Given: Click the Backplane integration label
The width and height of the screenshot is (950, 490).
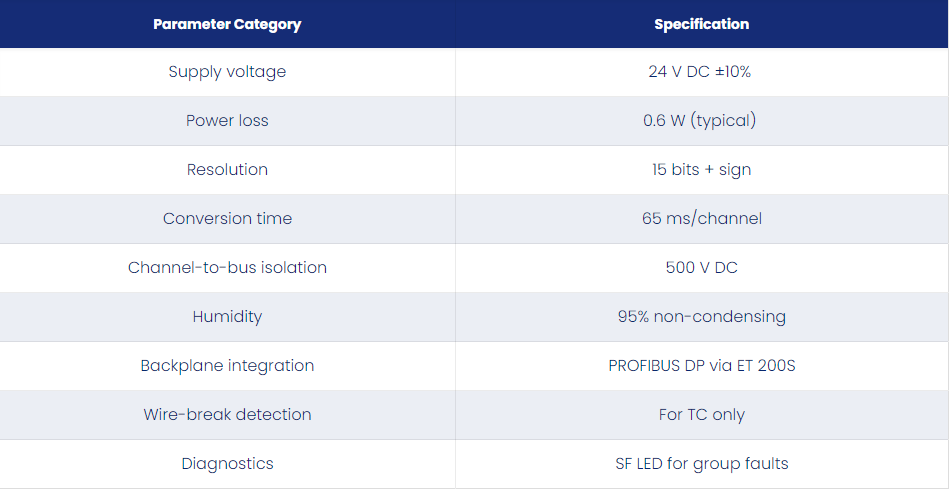Looking at the screenshot, I should click(227, 366).
